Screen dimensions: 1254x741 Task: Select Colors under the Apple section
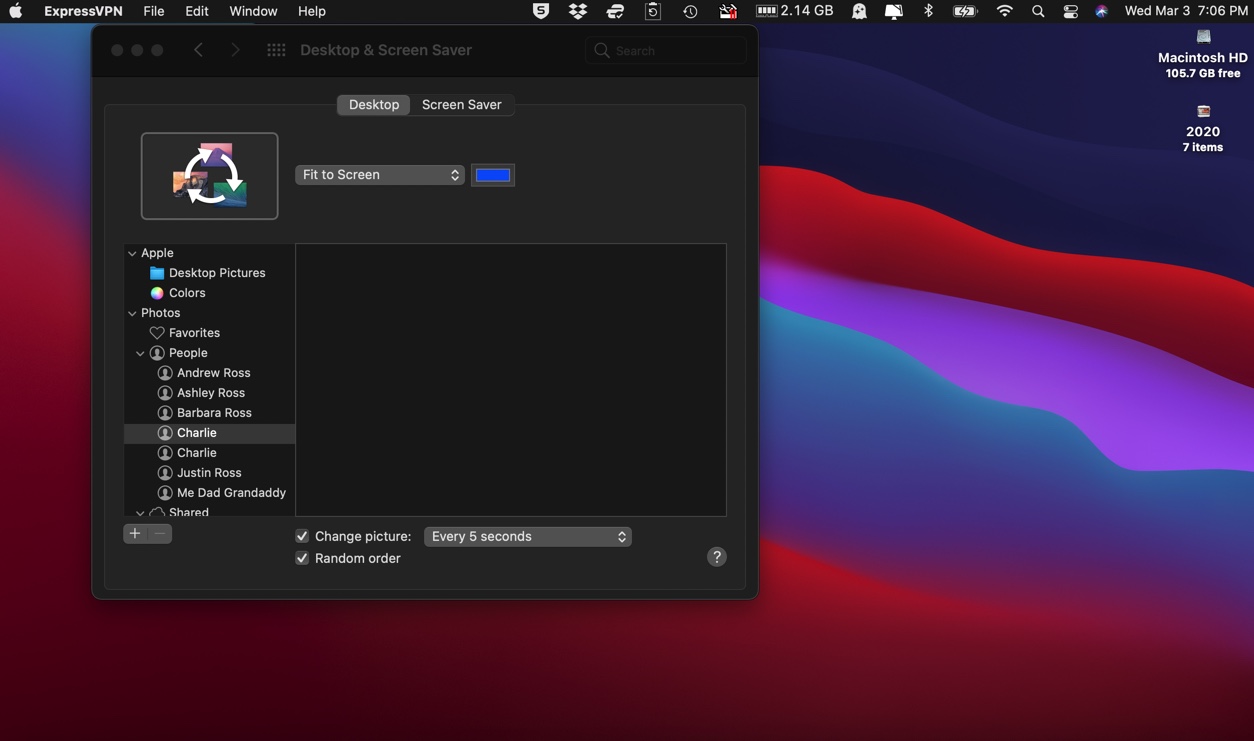(x=186, y=292)
